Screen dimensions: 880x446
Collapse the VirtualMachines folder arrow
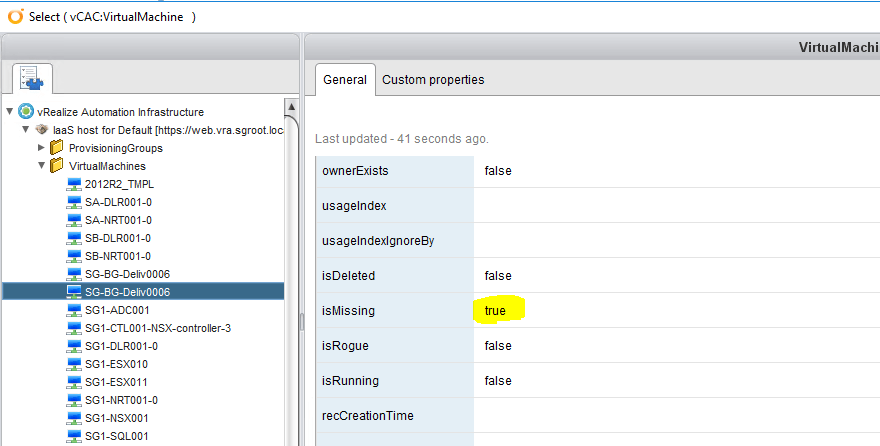(x=42, y=165)
